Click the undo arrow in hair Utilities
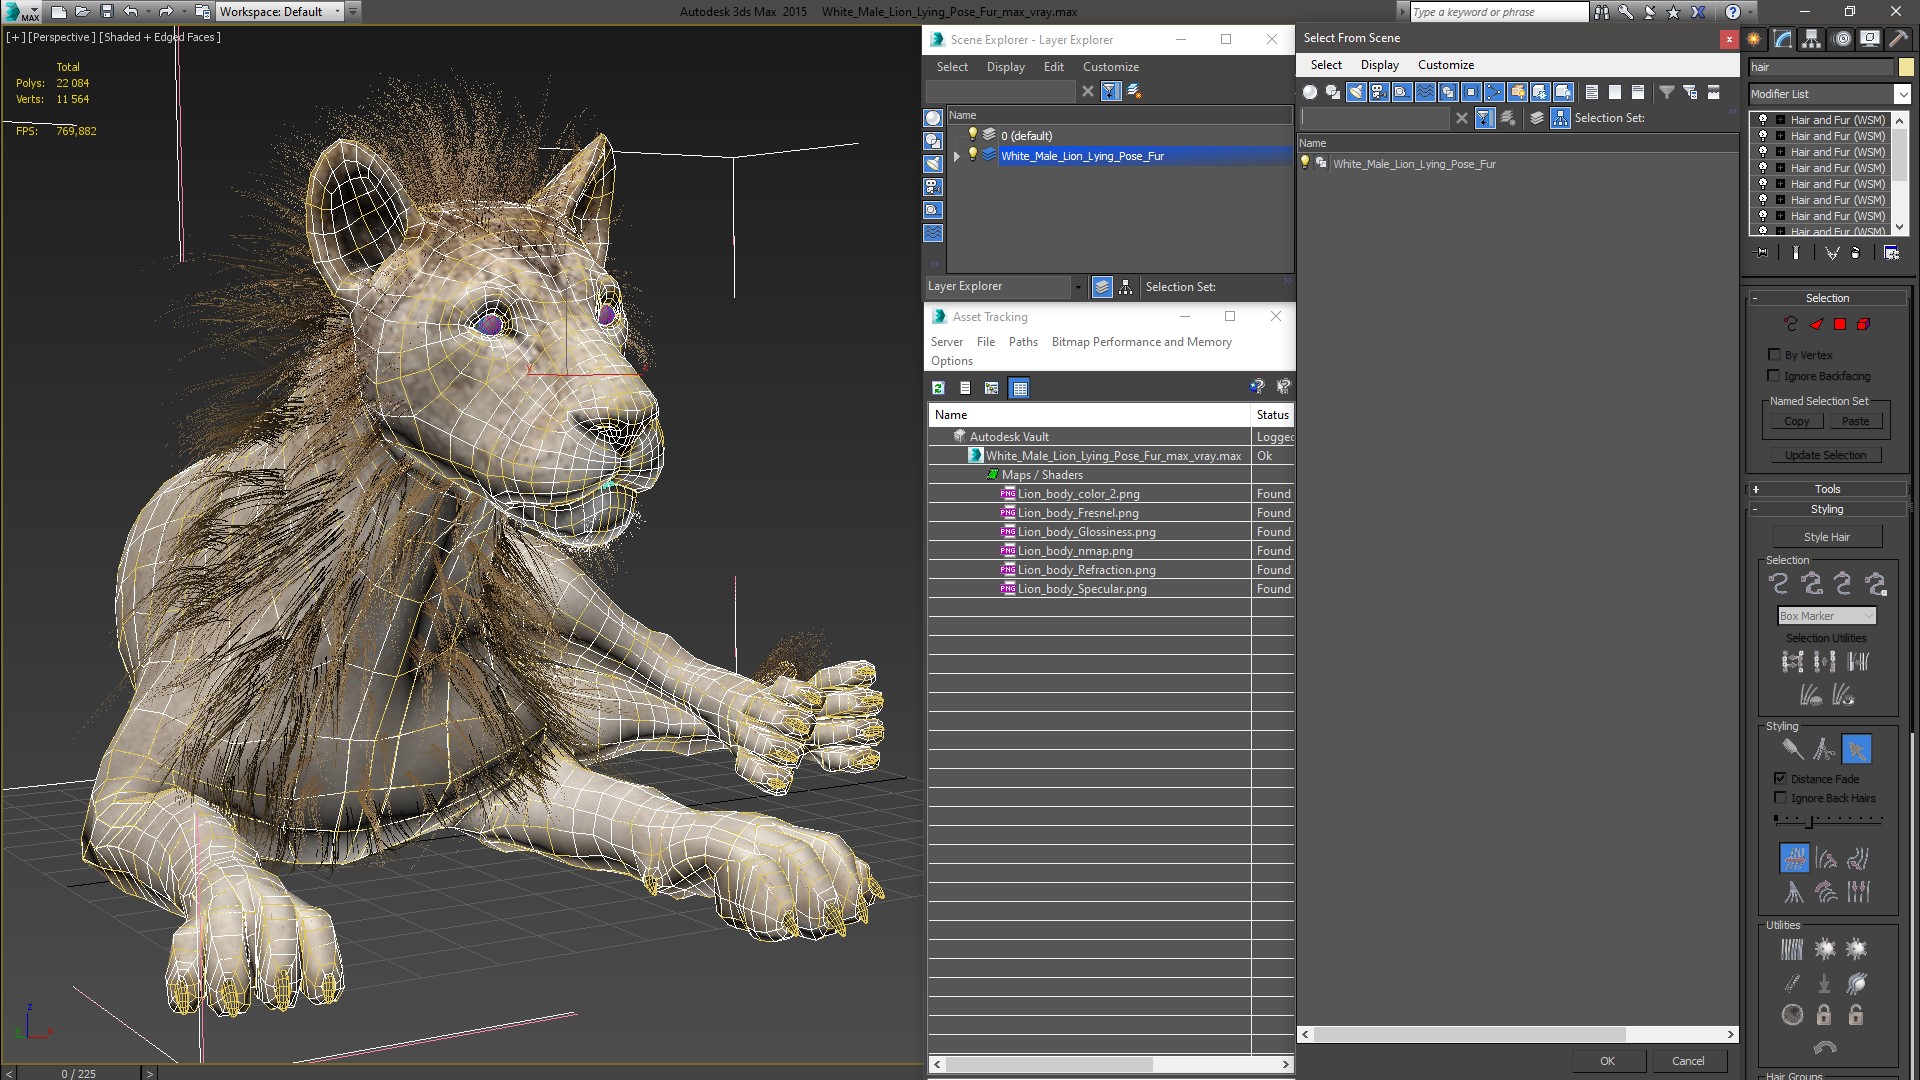 click(1825, 1047)
